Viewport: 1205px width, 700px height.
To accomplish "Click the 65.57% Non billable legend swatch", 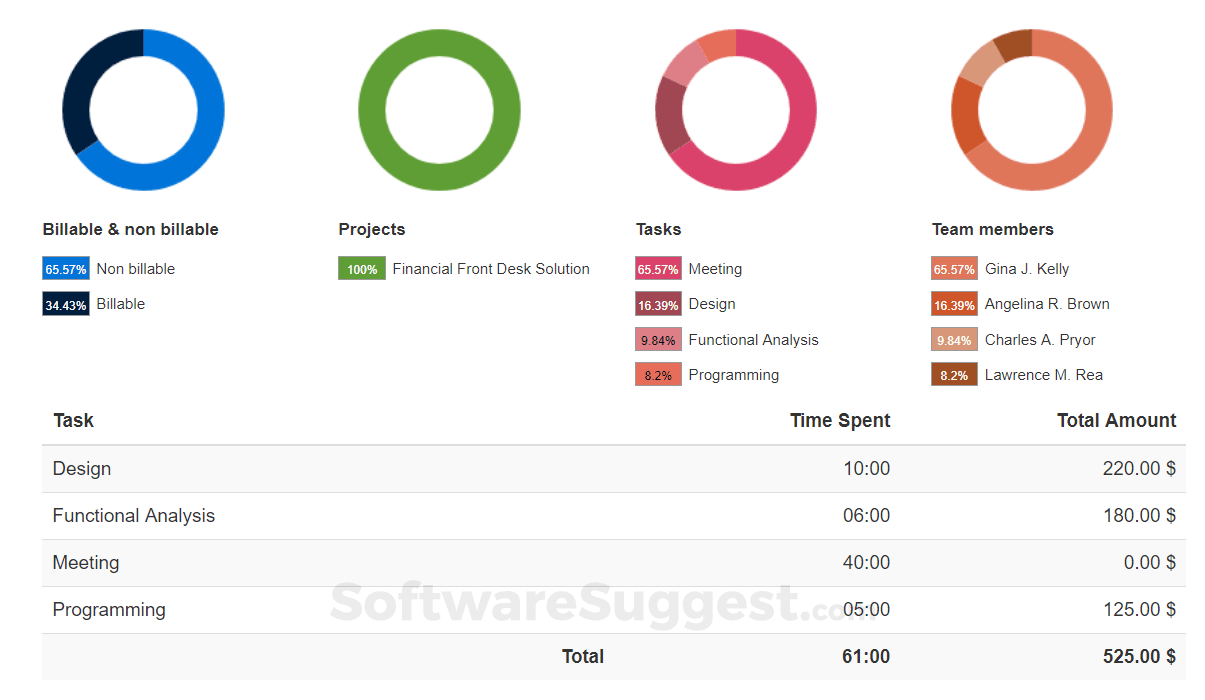I will pyautogui.click(x=66, y=269).
